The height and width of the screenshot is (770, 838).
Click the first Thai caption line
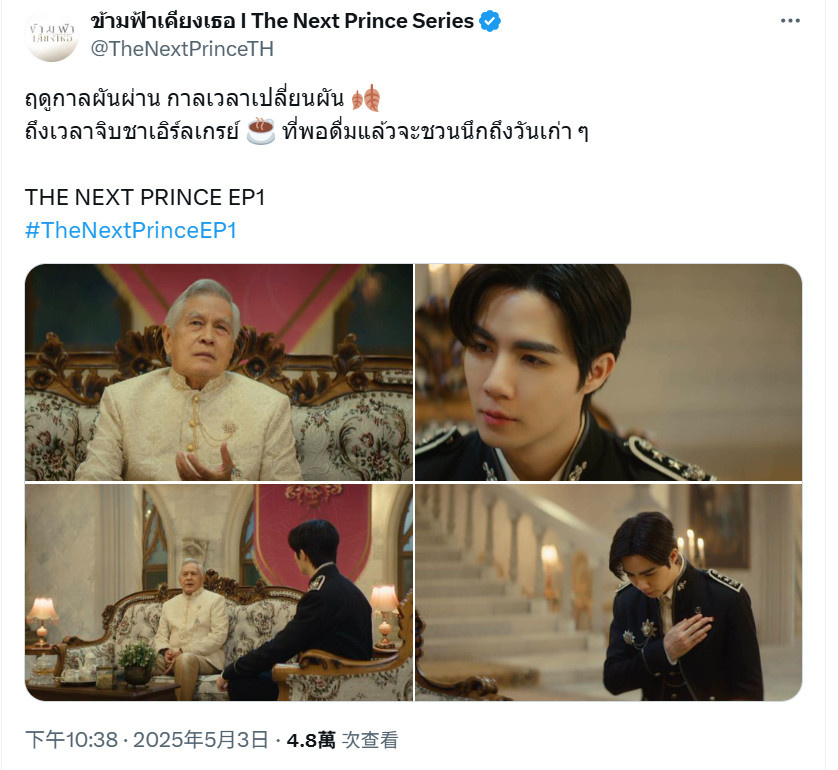(184, 99)
